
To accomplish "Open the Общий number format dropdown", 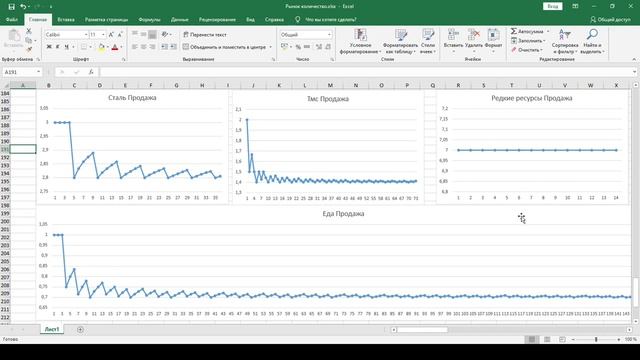I will coord(329,35).
